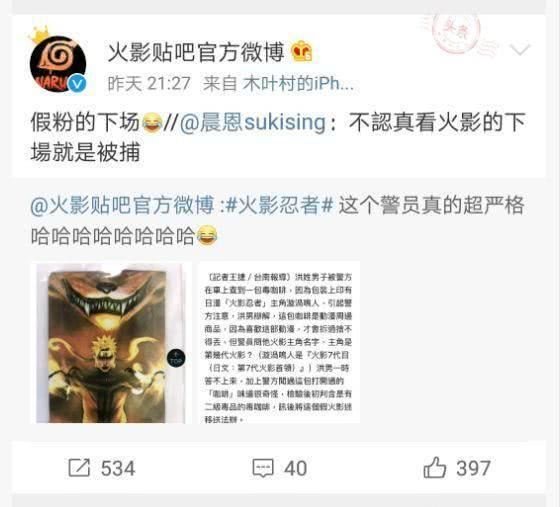Tap the laughing emoji after 假粉的下场

pos(152,122)
